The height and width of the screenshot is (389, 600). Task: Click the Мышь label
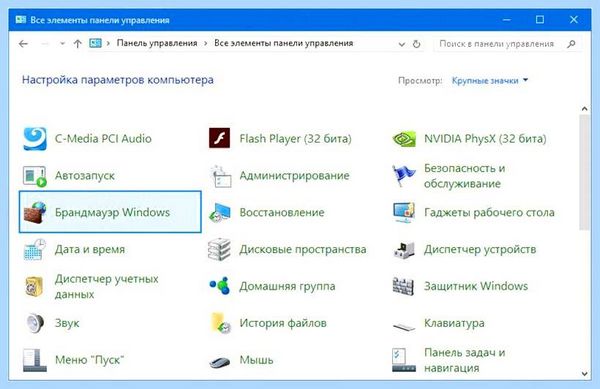pyautogui.click(x=256, y=360)
